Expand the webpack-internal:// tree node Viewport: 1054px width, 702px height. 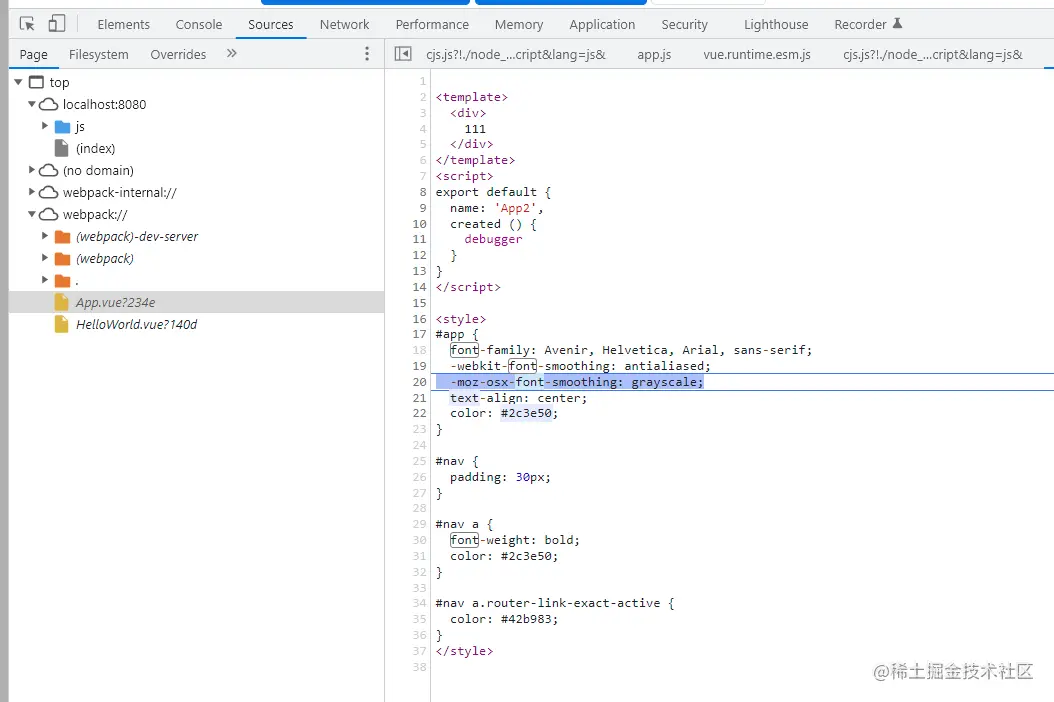32,192
